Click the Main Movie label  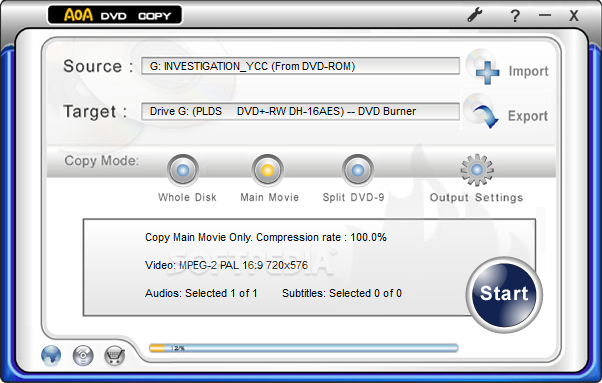[270, 197]
